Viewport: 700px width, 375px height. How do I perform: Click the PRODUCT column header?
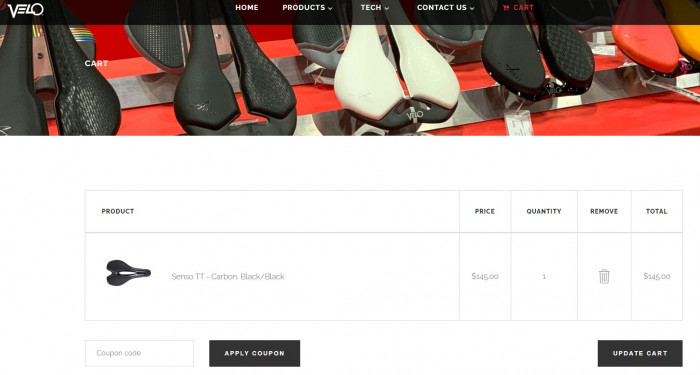tap(118, 211)
